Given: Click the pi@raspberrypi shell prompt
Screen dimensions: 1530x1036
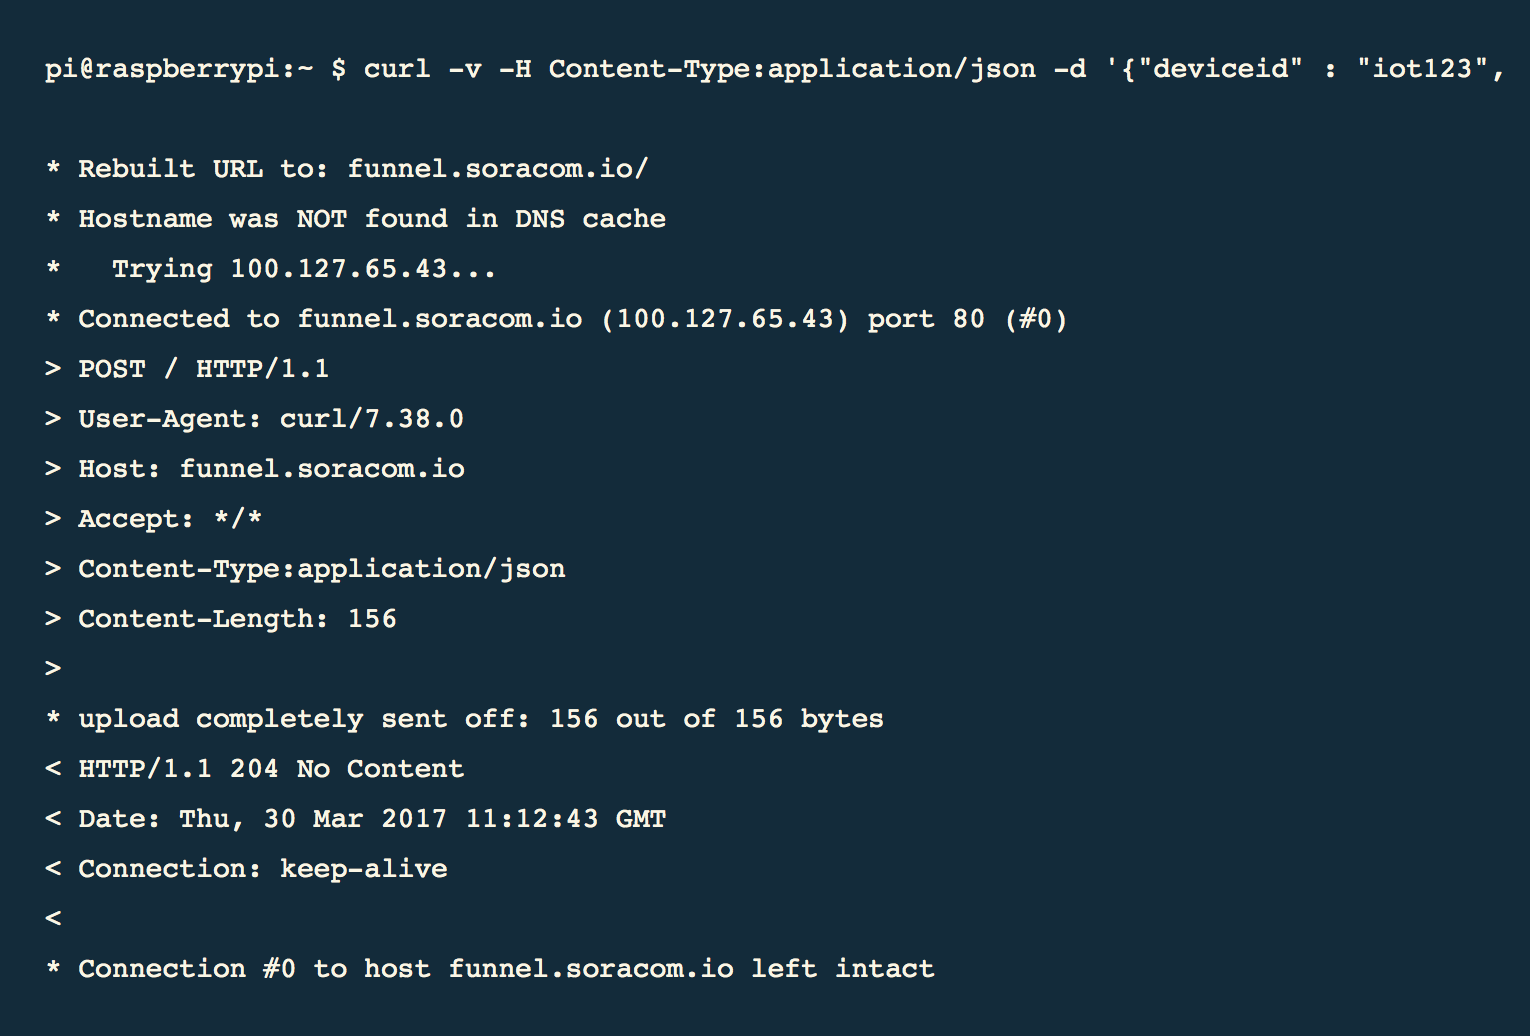Looking at the screenshot, I should click(178, 69).
